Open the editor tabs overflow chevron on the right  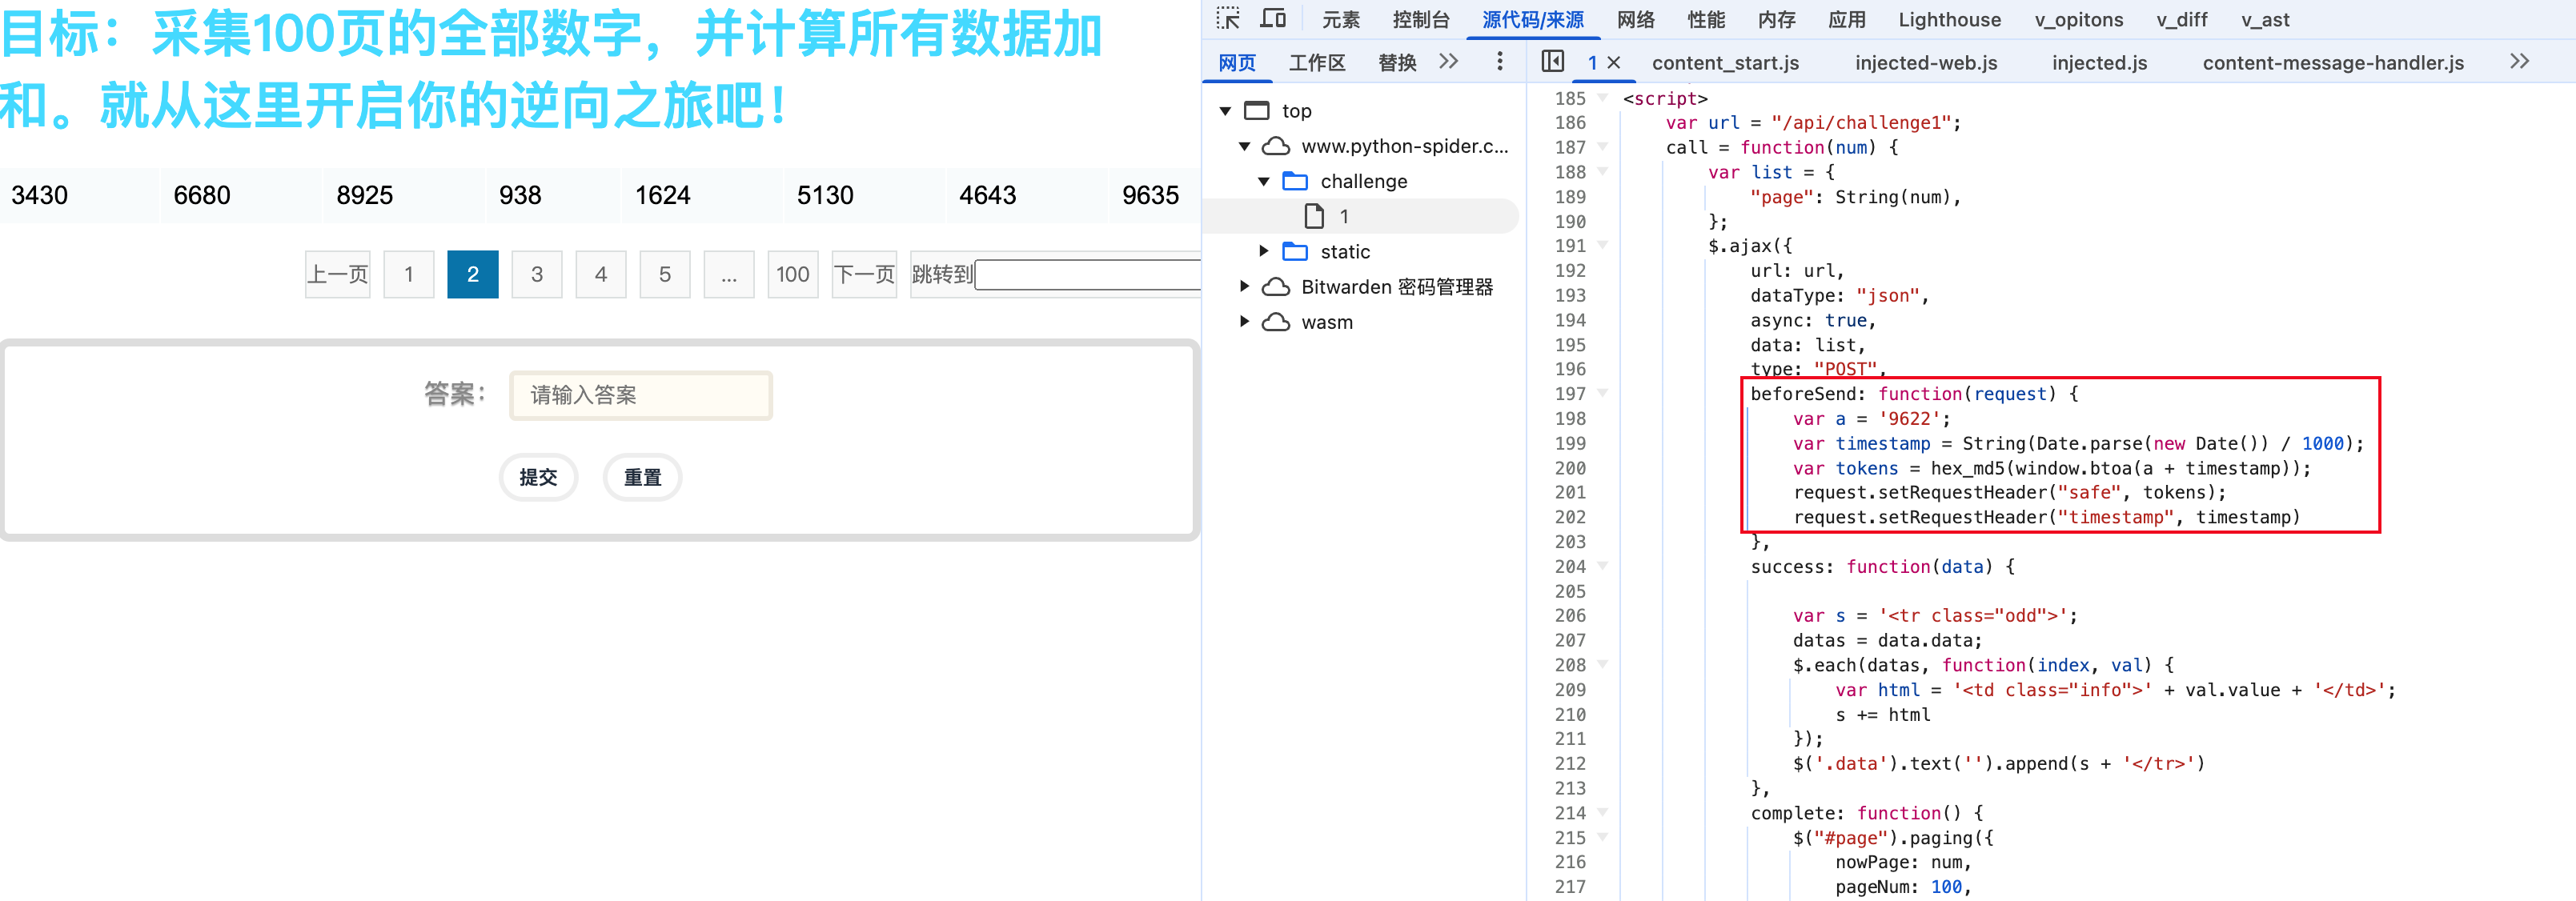[x=2519, y=61]
